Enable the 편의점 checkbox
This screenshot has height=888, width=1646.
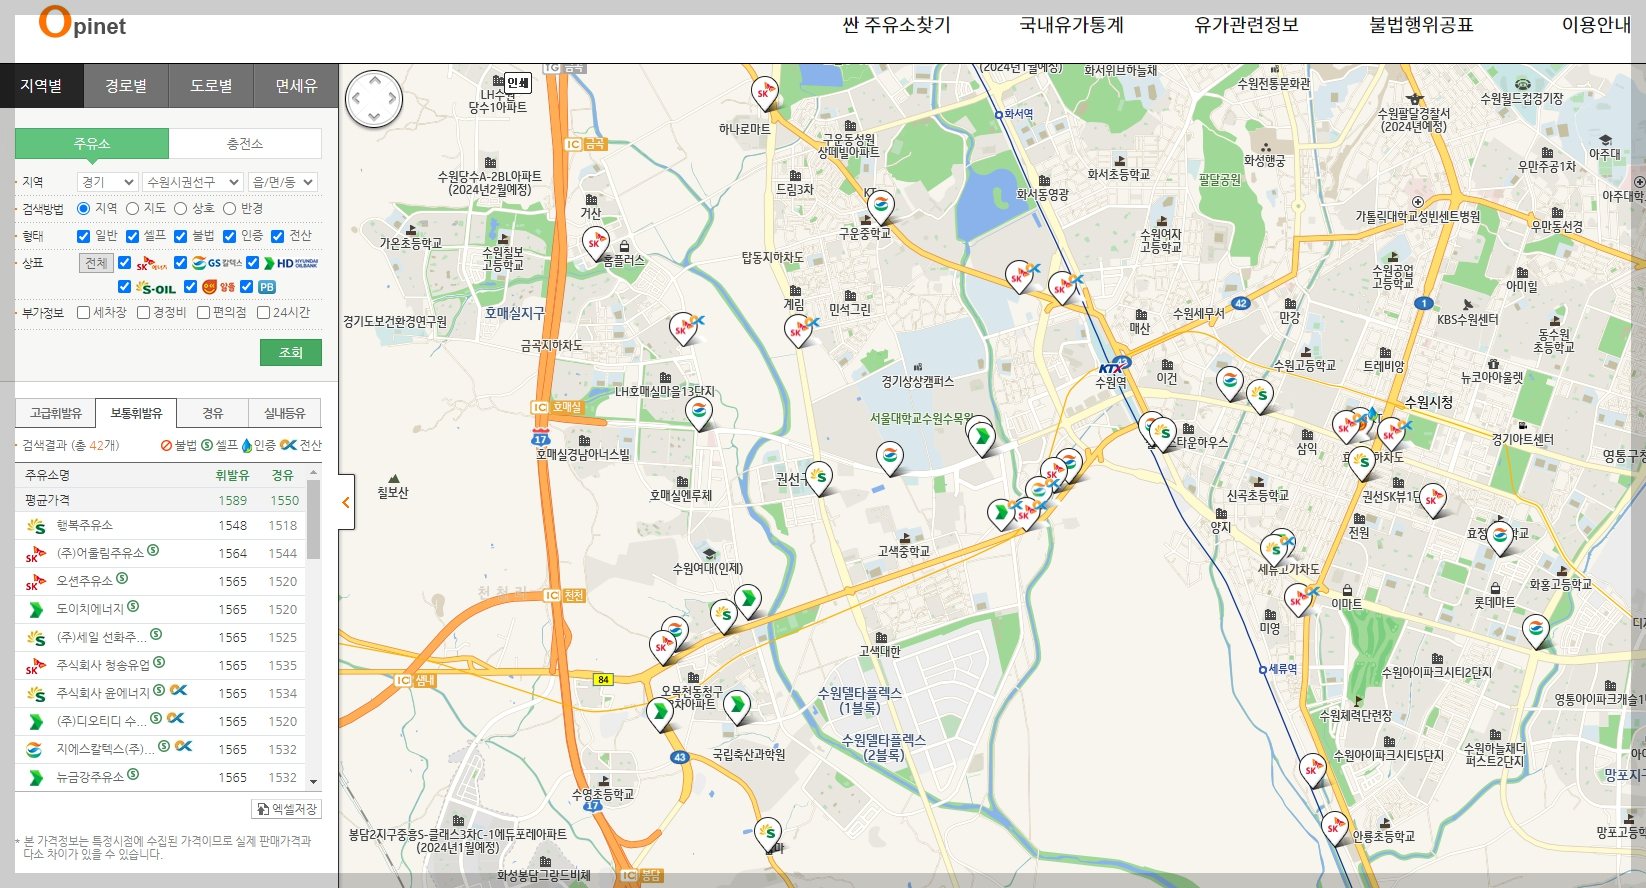pyautogui.click(x=204, y=312)
